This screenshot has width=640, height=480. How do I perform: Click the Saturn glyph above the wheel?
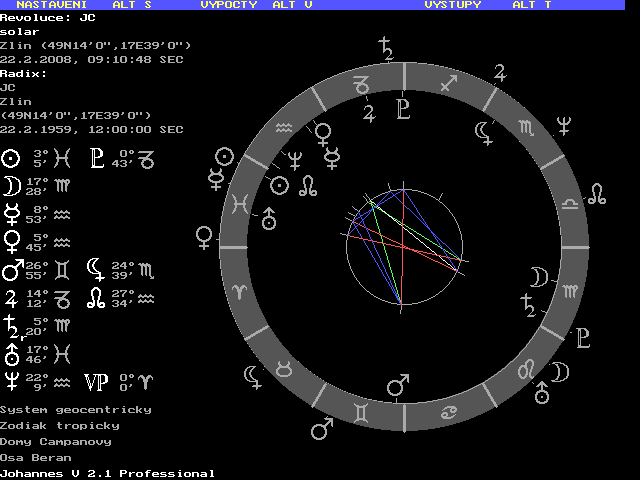tap(385, 46)
